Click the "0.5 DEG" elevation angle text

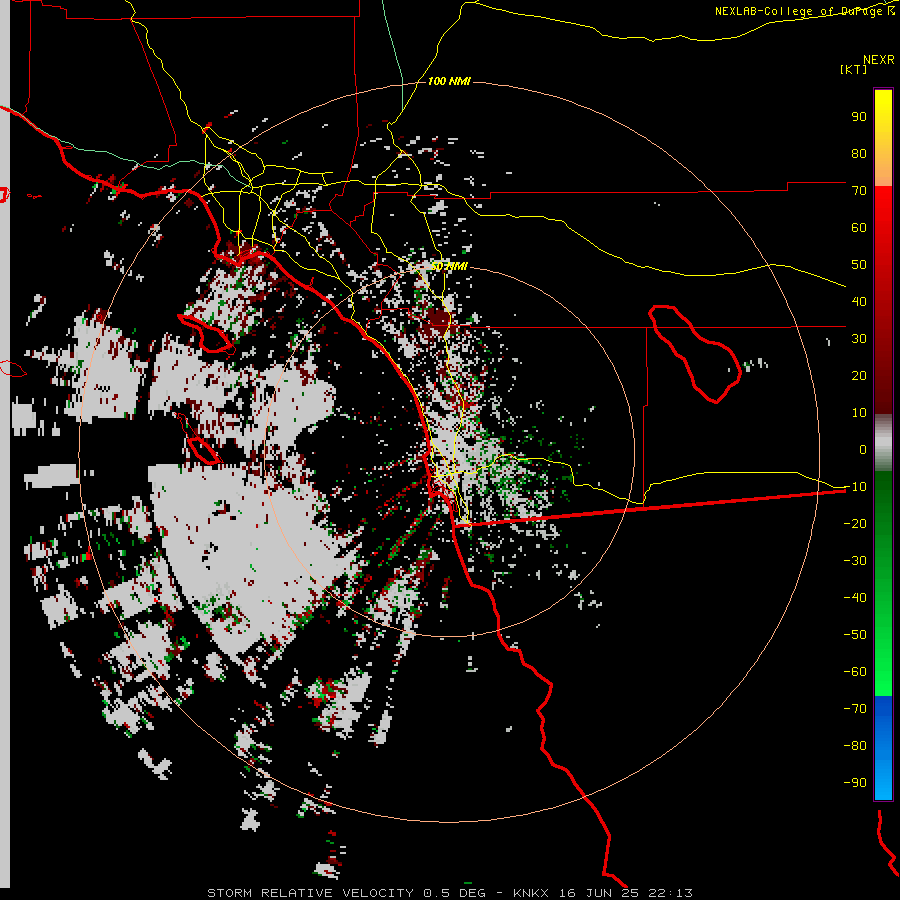[454, 893]
